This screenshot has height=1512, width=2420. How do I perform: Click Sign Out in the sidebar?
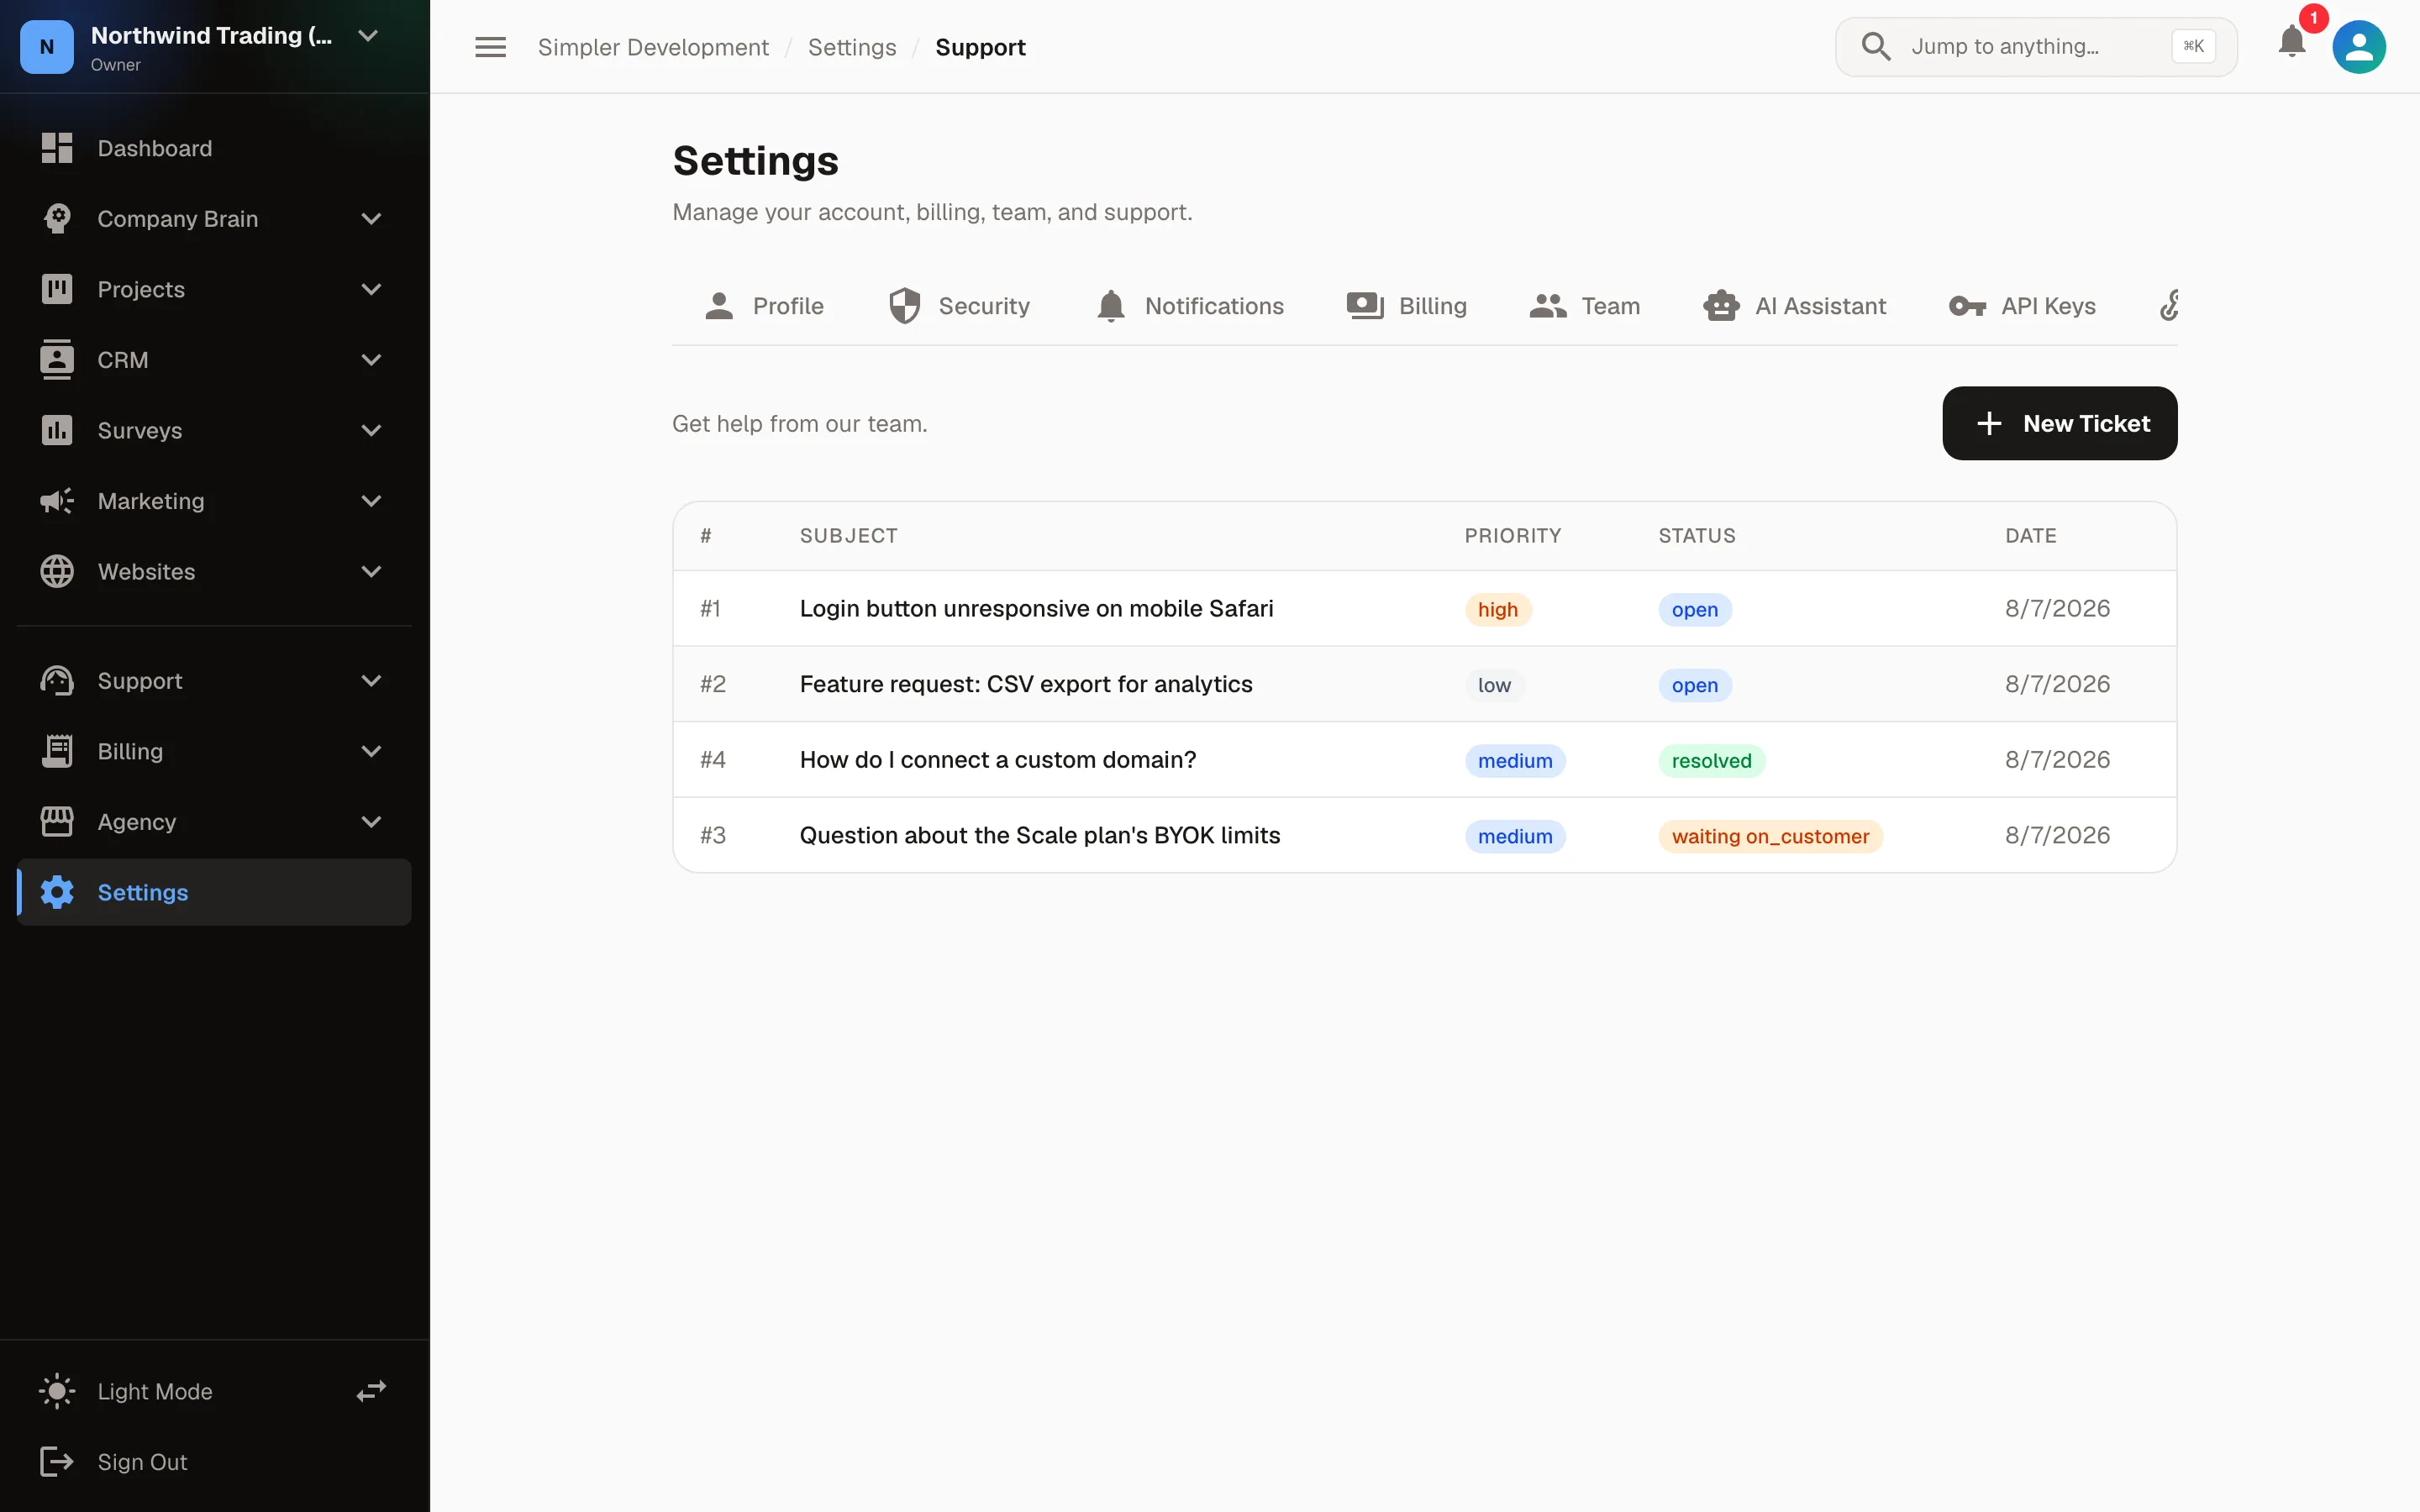214,1461
